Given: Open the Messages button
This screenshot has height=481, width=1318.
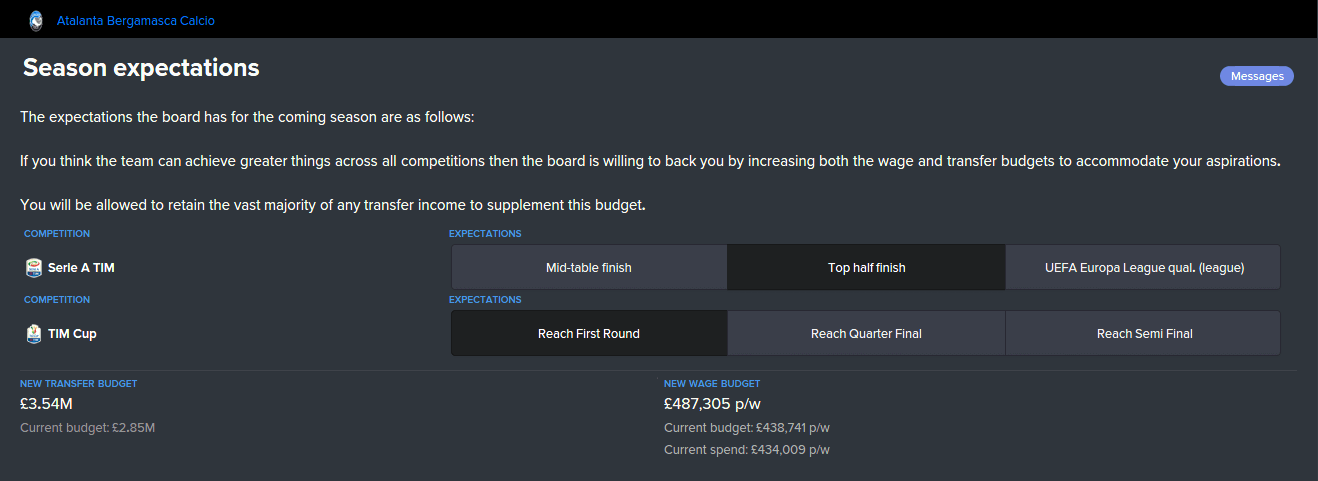Looking at the screenshot, I should pyautogui.click(x=1257, y=76).
